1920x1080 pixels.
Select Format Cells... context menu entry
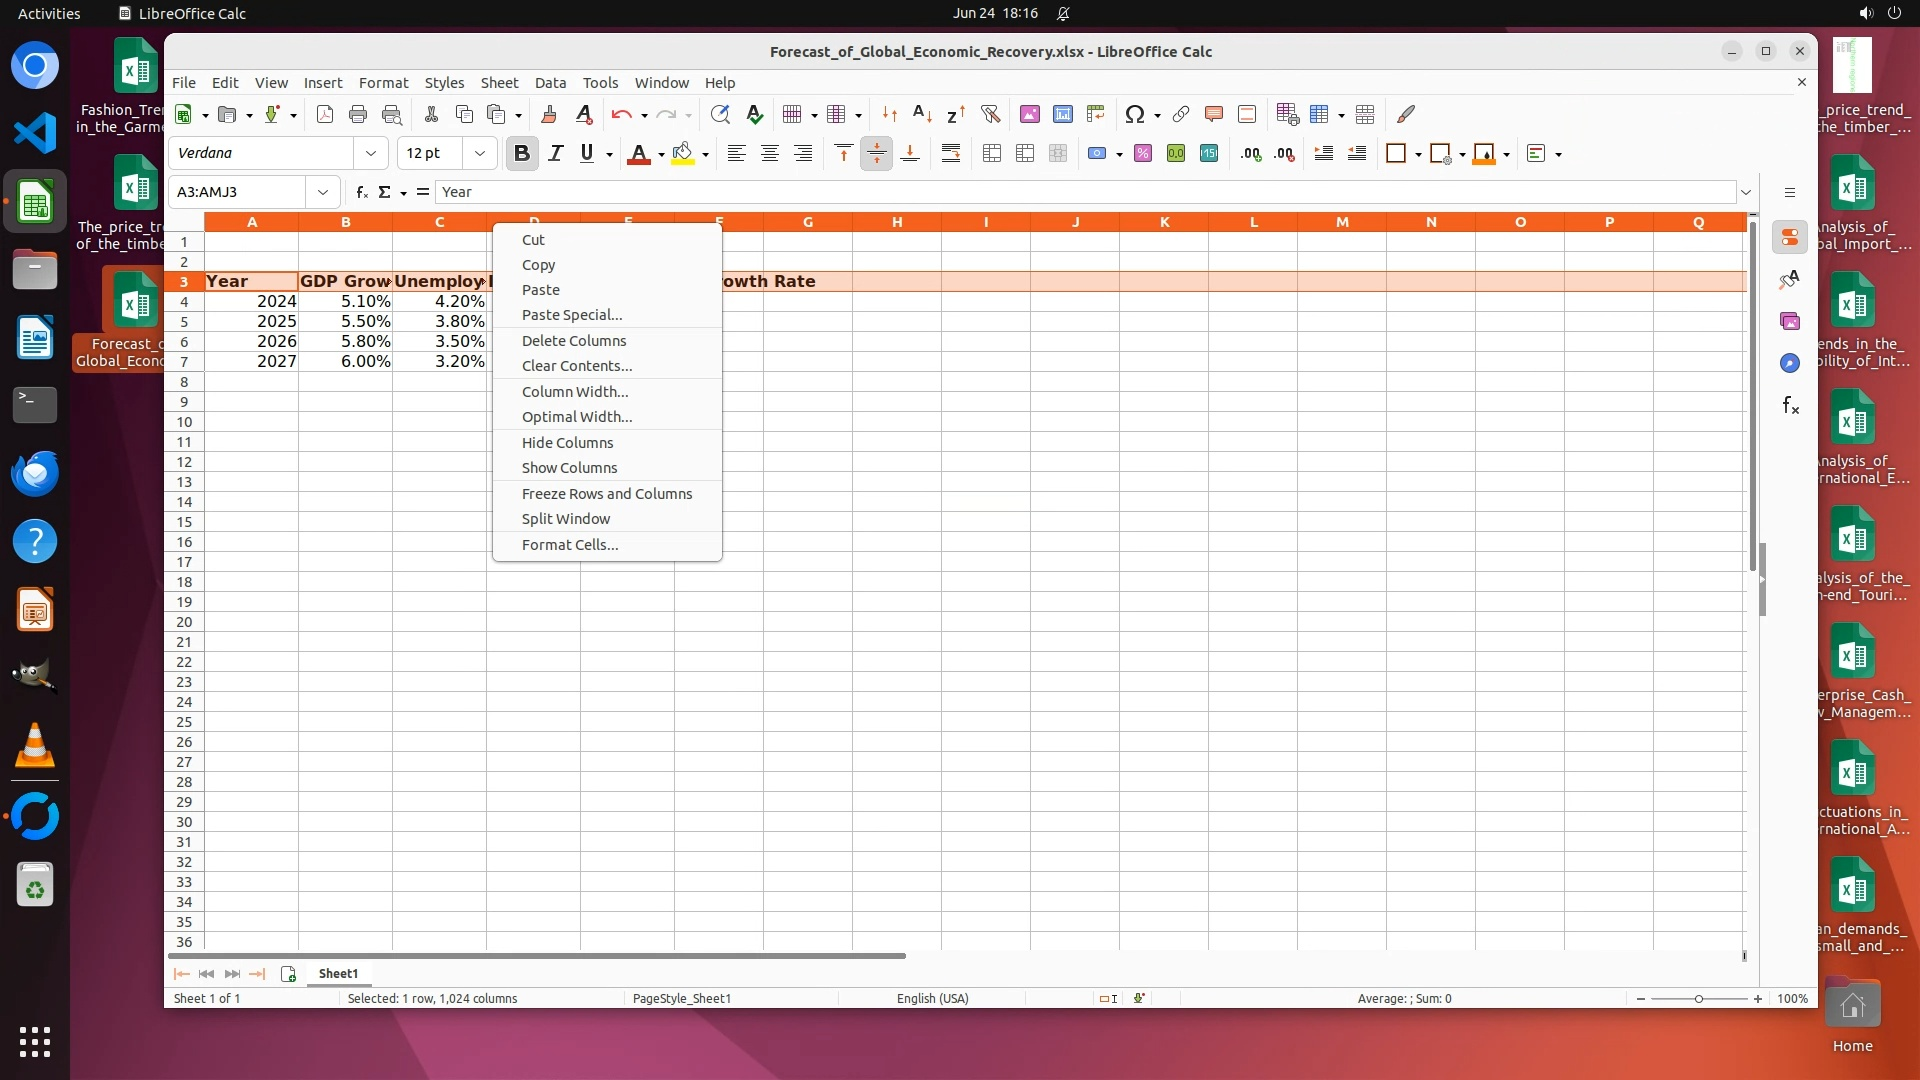pos(570,545)
